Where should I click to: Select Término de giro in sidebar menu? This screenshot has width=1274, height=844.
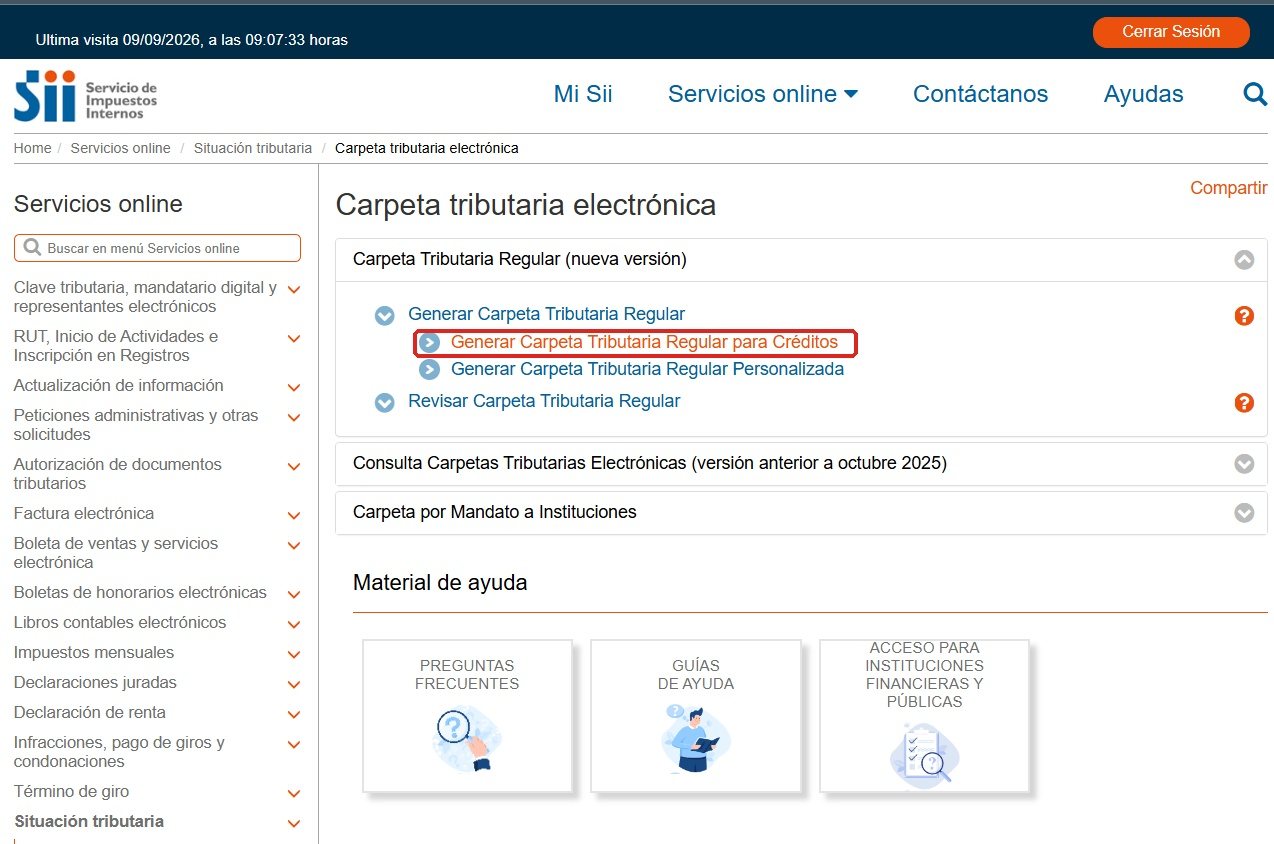coord(72,792)
